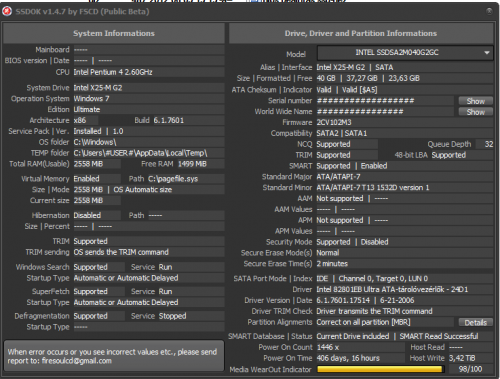Click 48-bit LBA Supported value
Viewport: 500px width, 379px height.
tap(448, 155)
